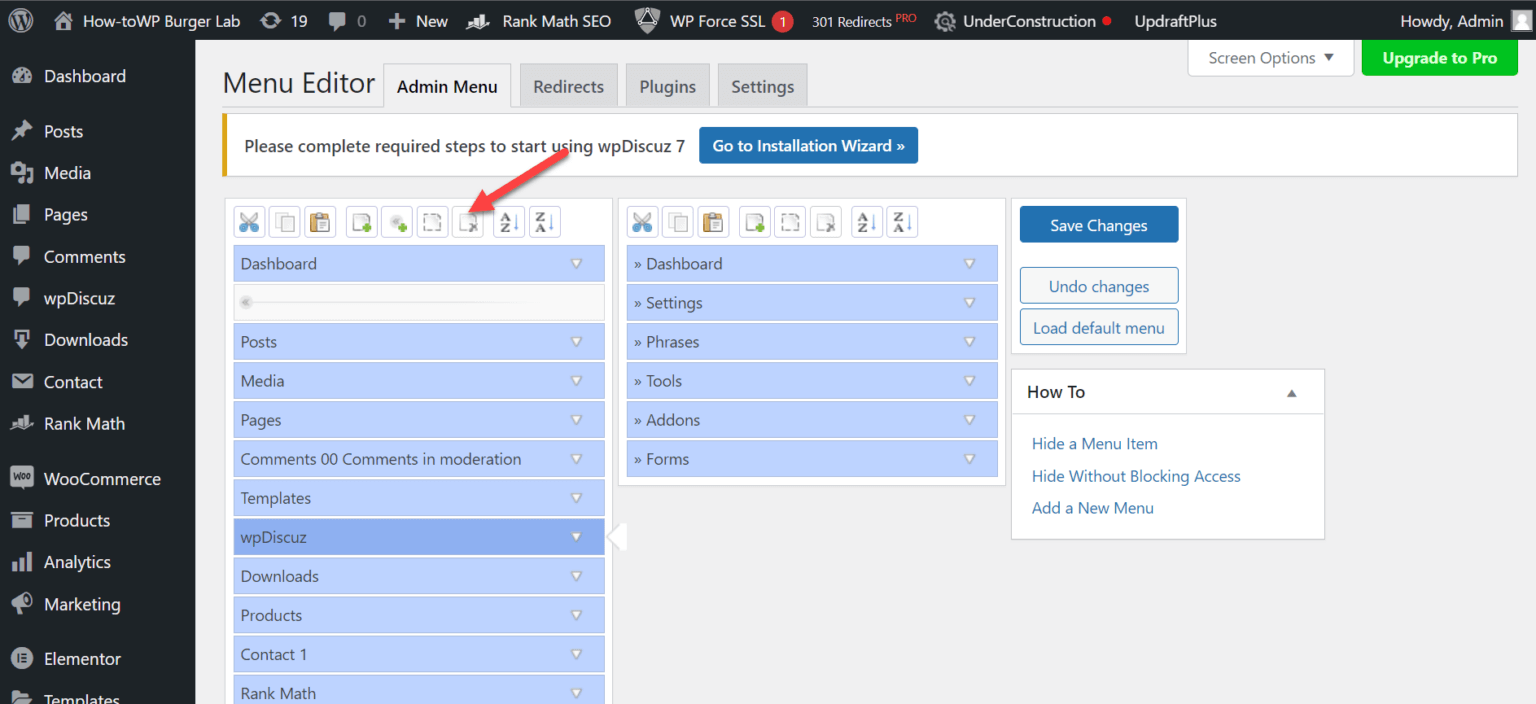Click the Copy icon in the left toolbar
This screenshot has height=704, width=1536.
[x=284, y=221]
